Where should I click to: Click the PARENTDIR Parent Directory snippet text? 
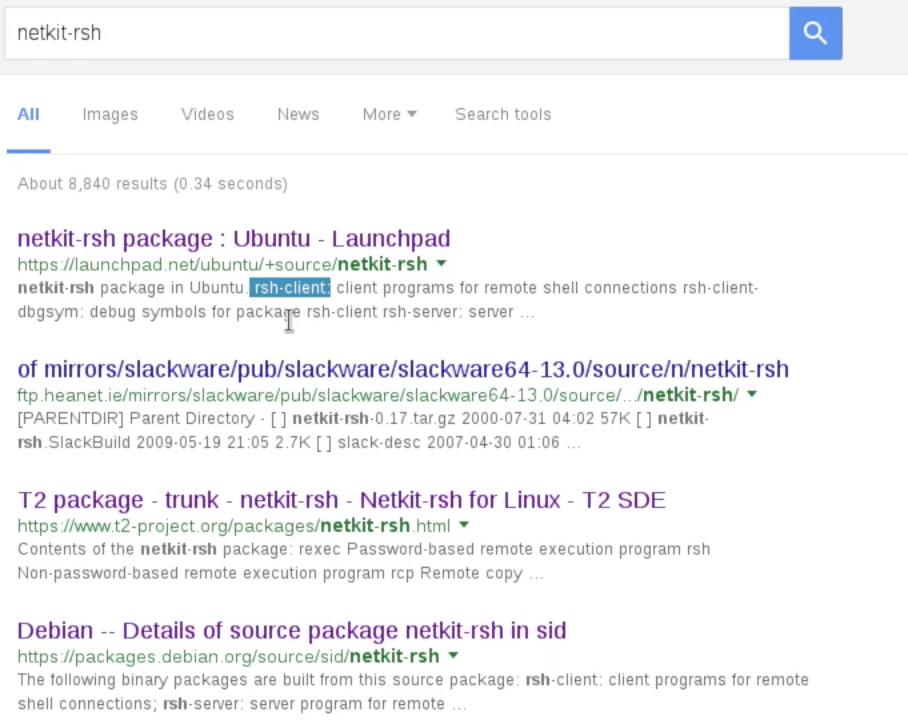pos(363,430)
